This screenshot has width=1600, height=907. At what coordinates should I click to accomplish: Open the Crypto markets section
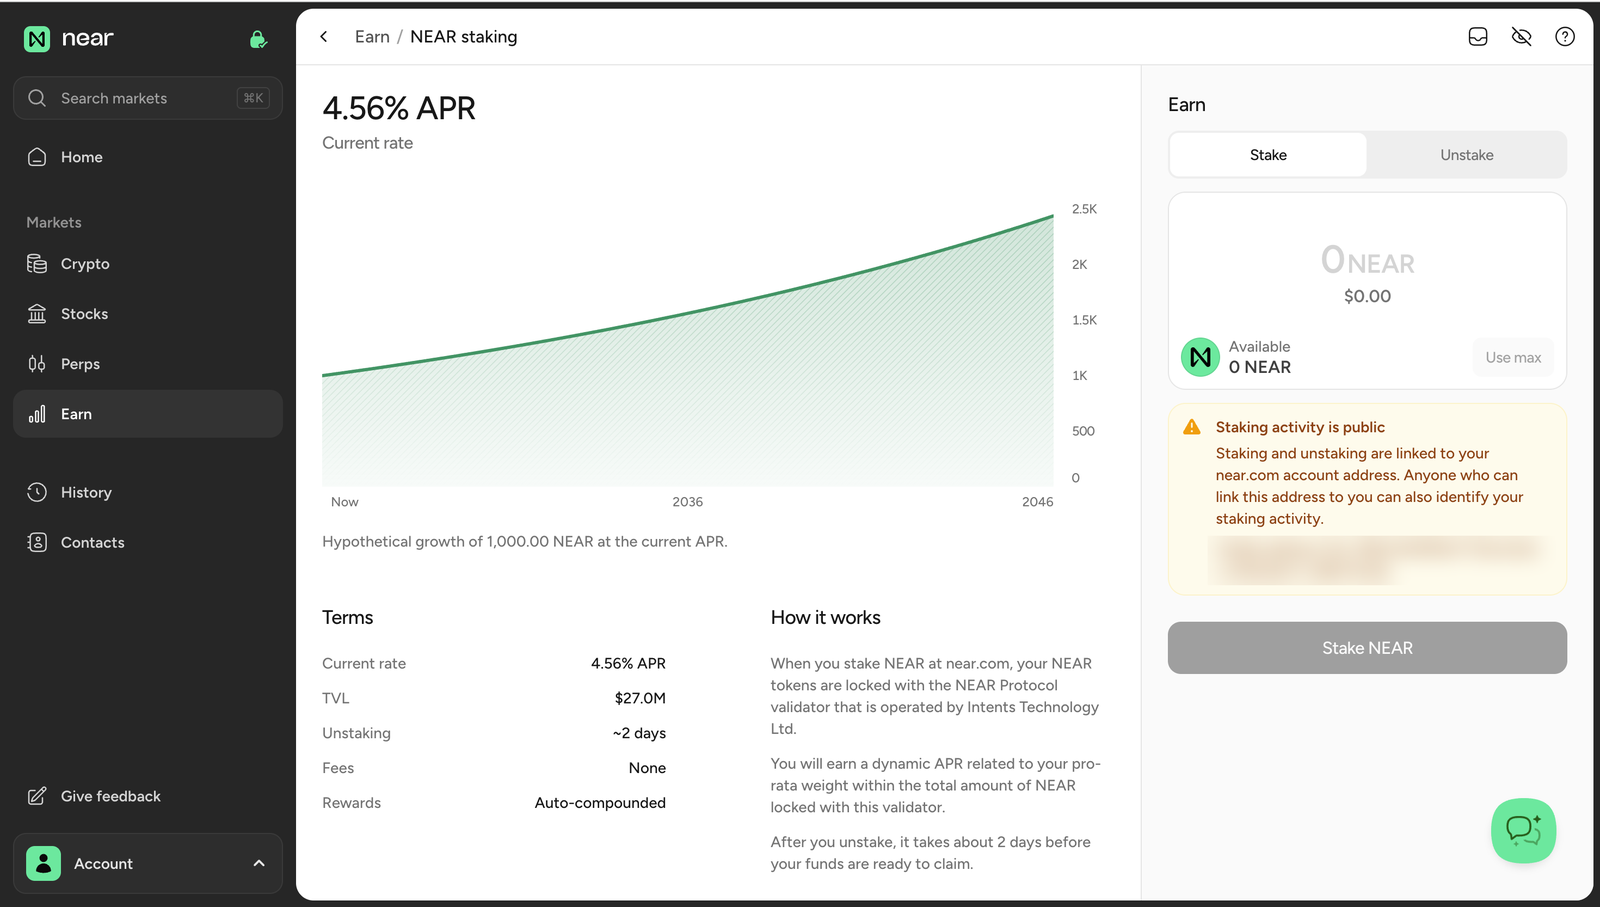tap(148, 264)
